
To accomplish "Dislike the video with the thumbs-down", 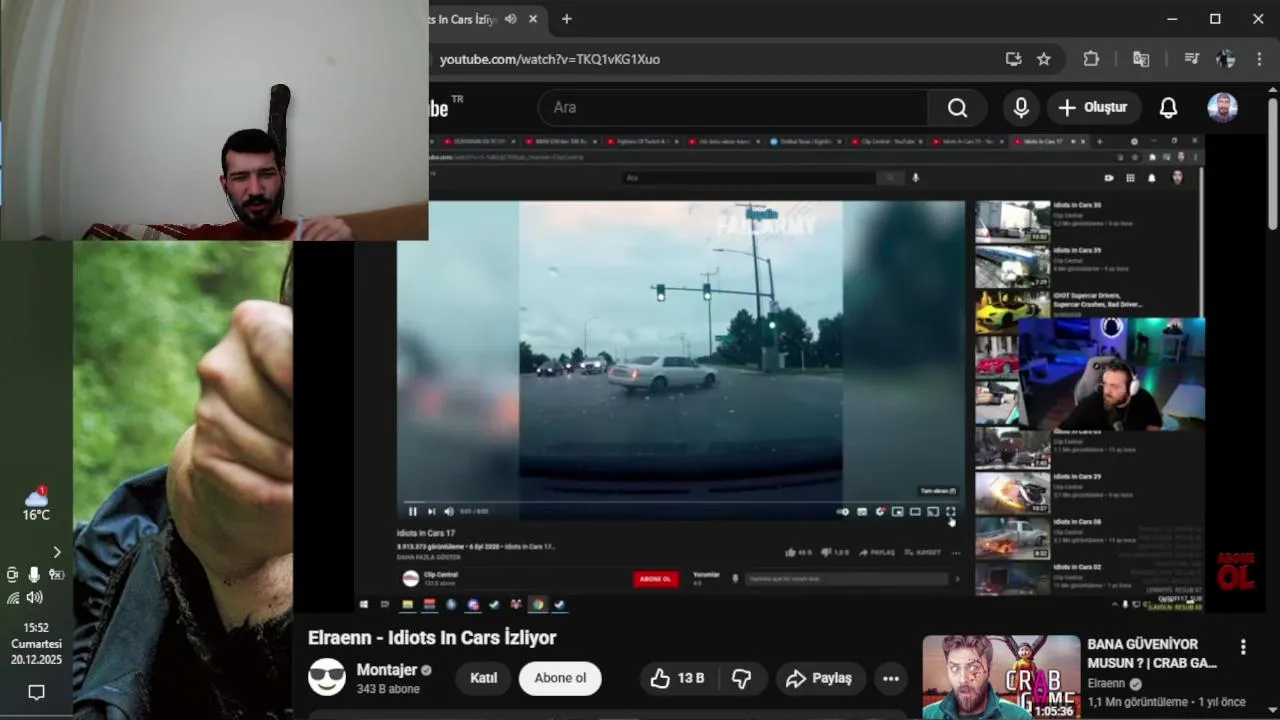I will [x=742, y=678].
